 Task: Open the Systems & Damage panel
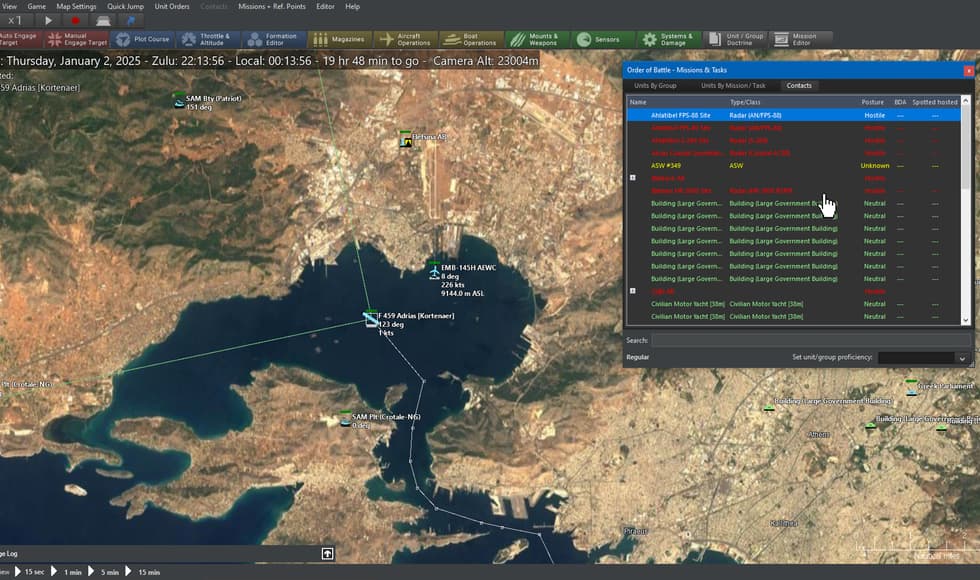click(x=671, y=39)
